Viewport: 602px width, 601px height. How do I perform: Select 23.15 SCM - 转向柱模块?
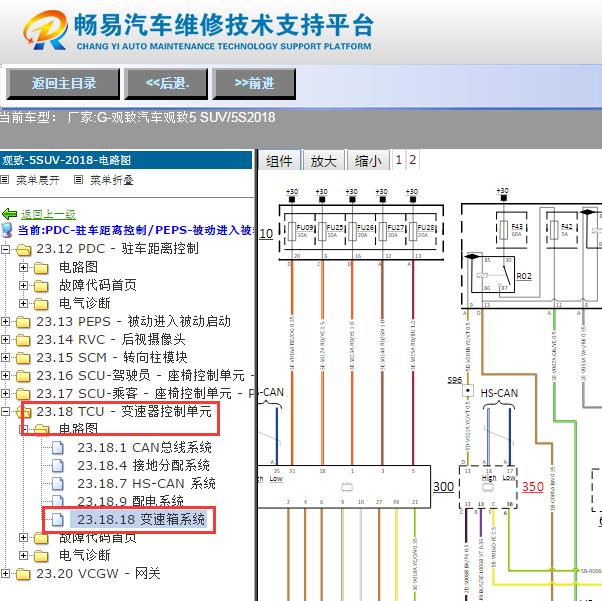coord(112,357)
